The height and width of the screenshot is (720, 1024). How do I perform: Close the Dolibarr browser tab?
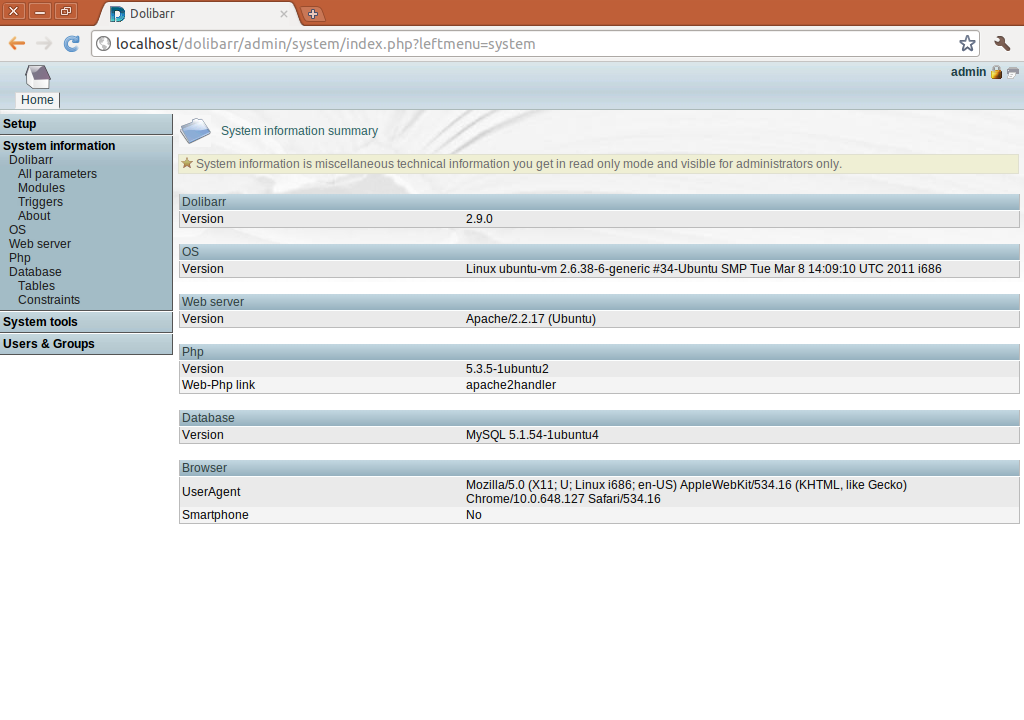click(x=283, y=14)
